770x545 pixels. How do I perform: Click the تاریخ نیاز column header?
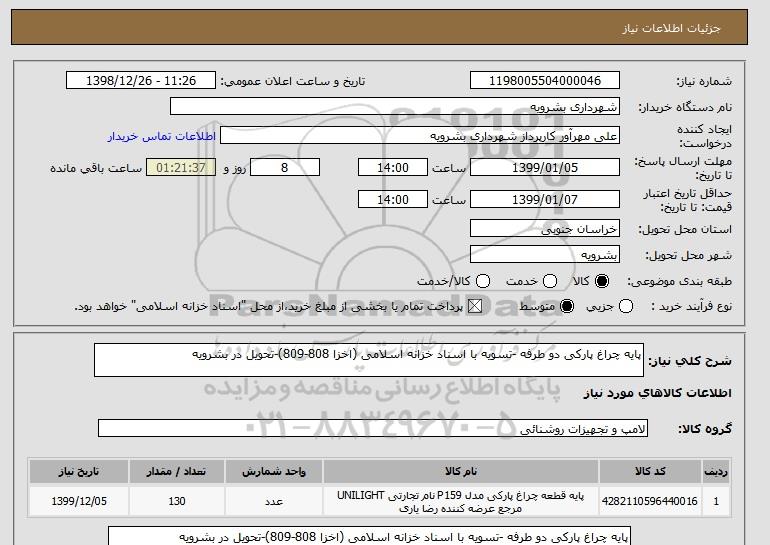79,471
